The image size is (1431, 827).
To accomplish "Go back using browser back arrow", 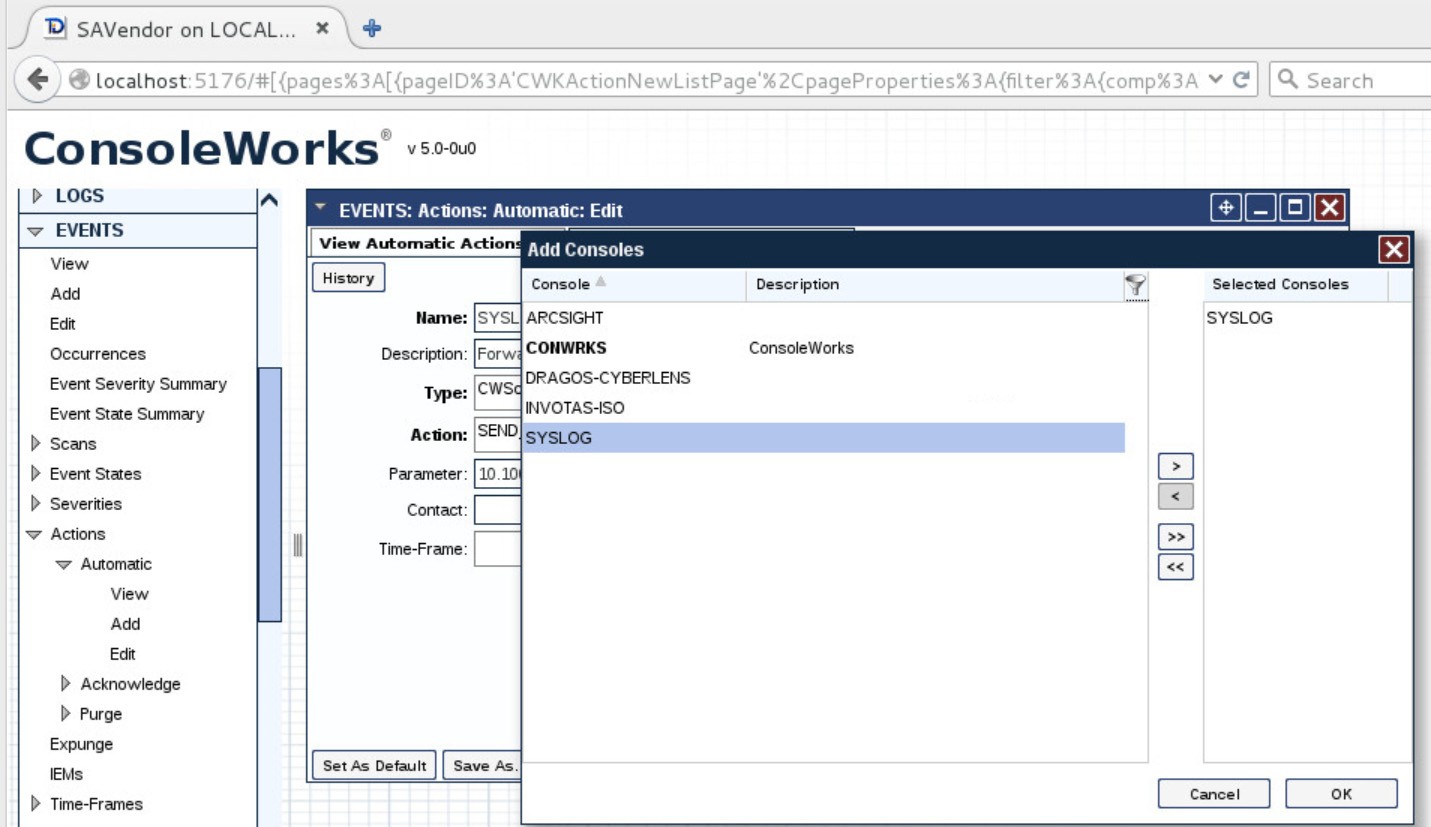I will (x=38, y=81).
